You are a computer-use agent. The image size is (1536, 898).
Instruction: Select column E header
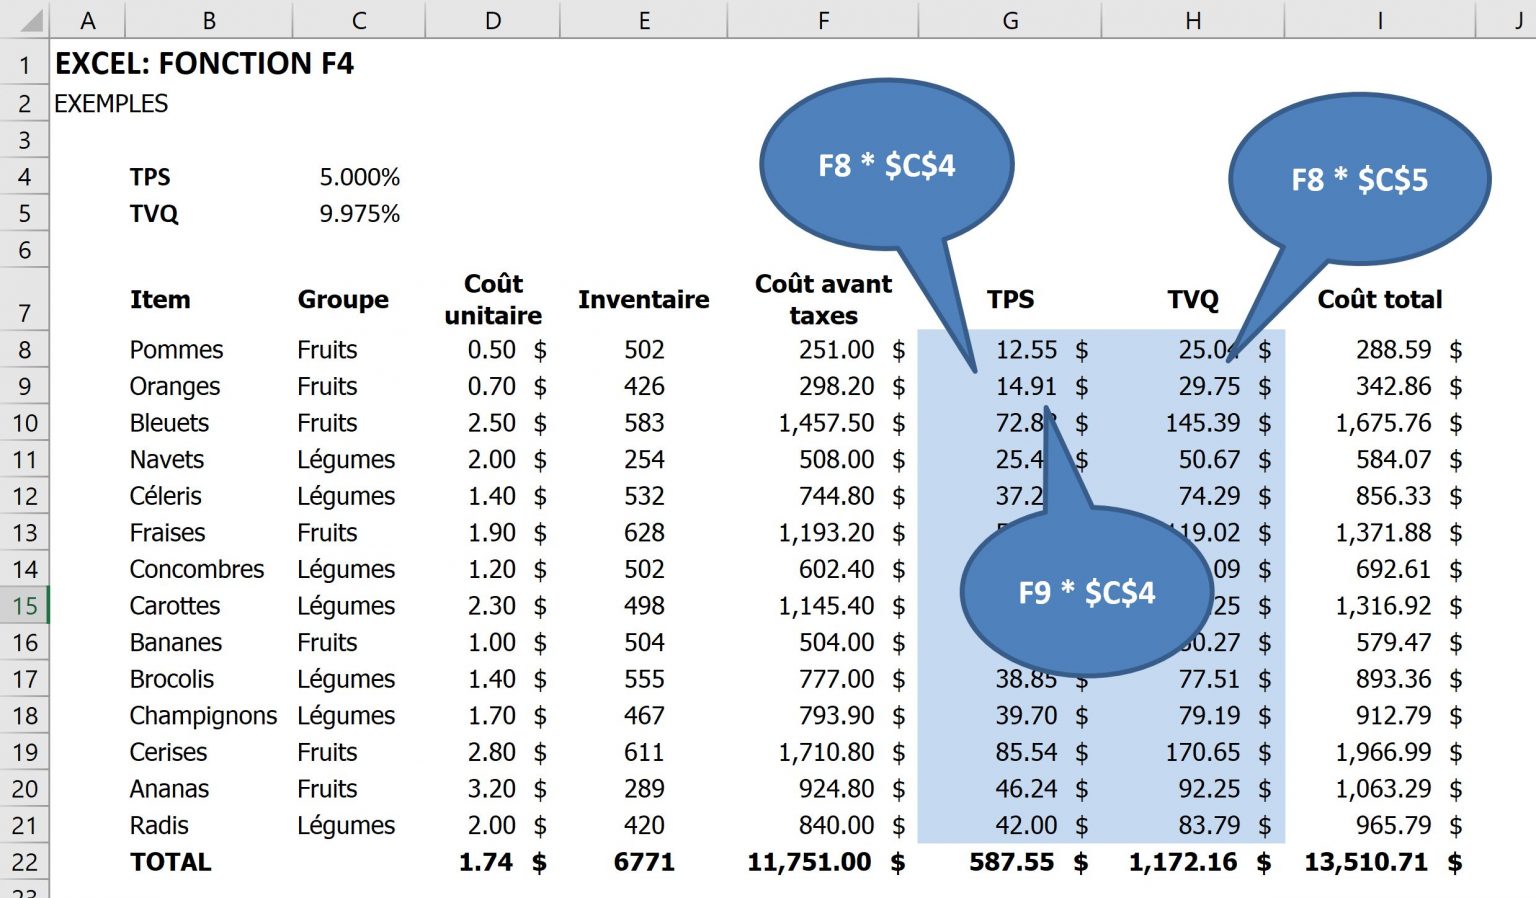tap(644, 20)
